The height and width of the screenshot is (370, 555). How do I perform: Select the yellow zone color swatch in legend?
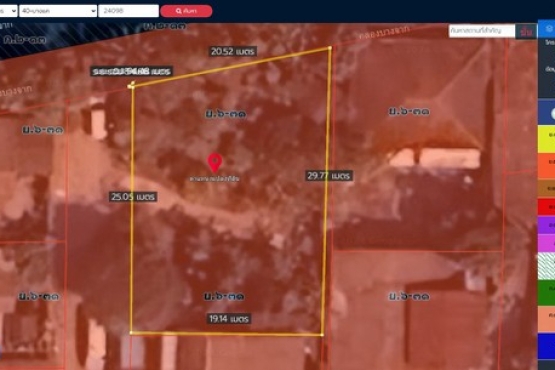pos(546,138)
